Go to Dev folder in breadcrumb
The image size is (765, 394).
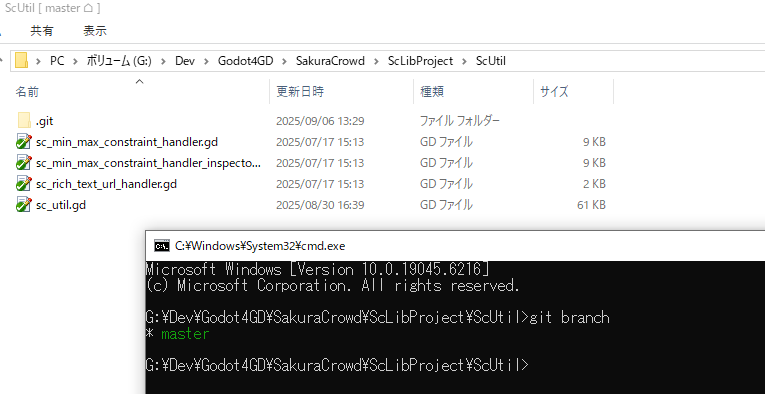185,61
